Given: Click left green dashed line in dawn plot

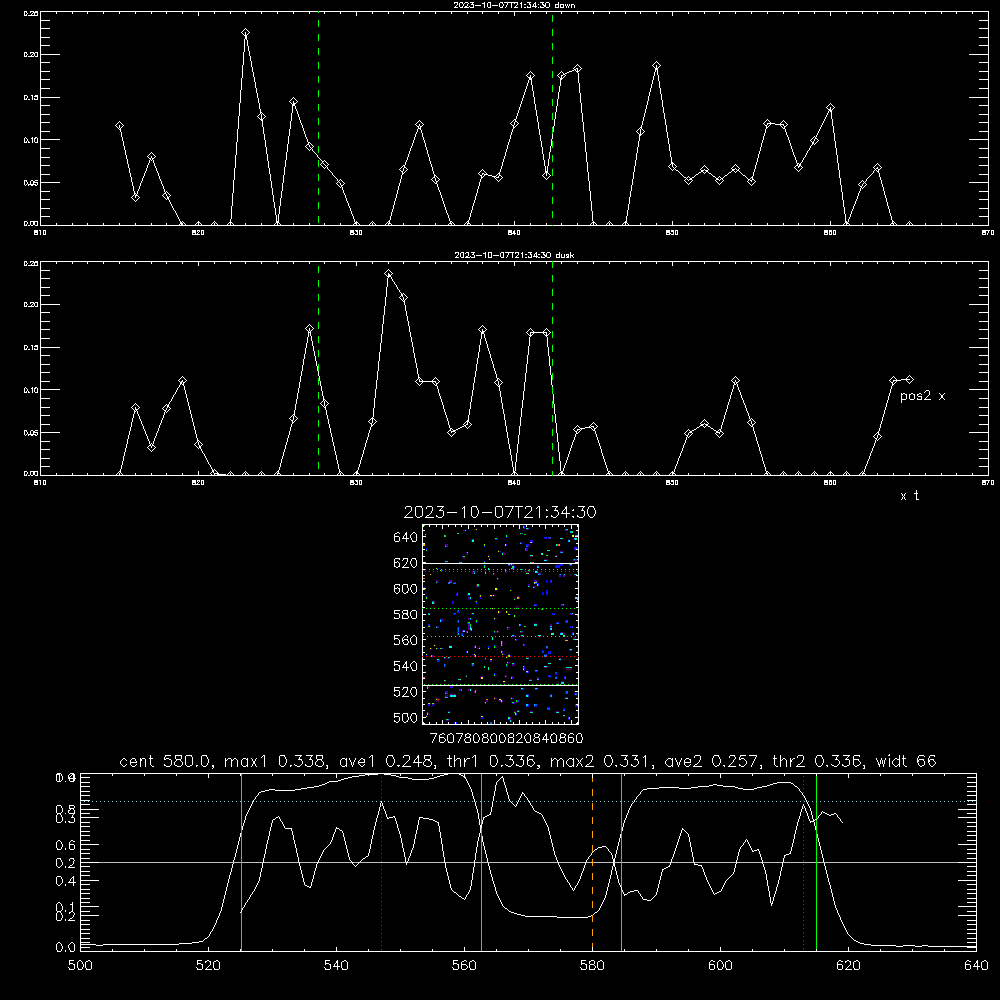Looking at the screenshot, I should pos(318,118).
